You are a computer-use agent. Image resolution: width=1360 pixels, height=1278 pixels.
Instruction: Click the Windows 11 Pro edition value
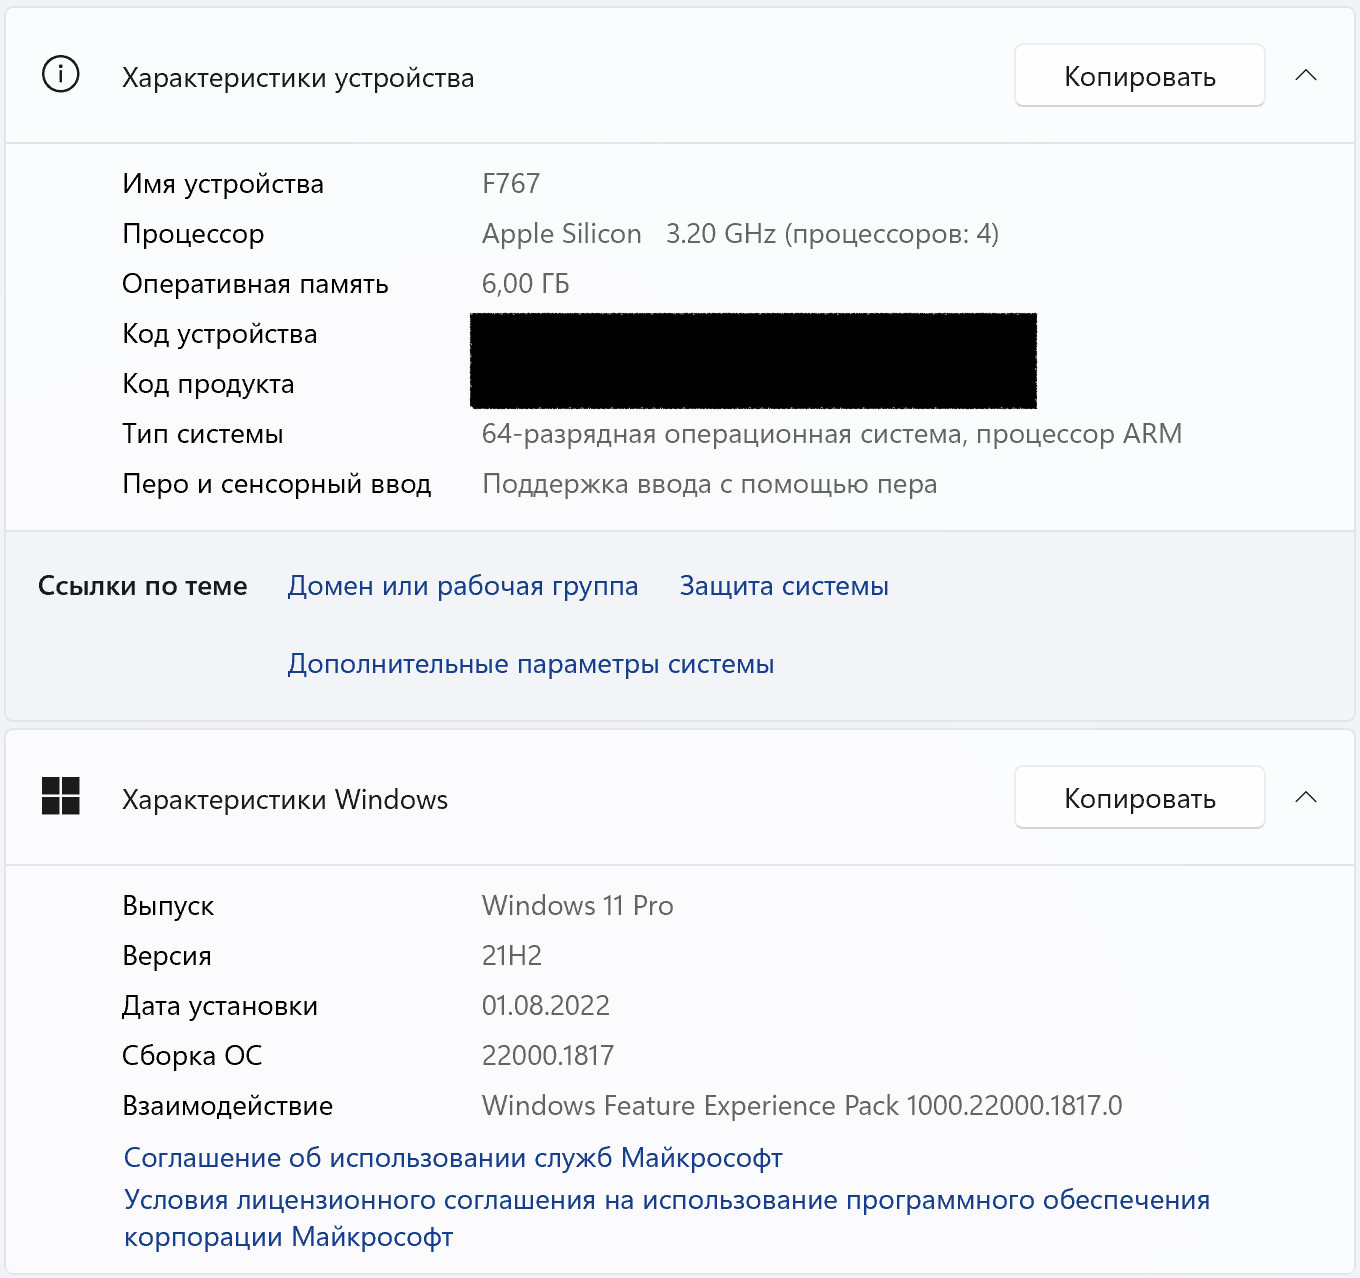[x=577, y=906]
